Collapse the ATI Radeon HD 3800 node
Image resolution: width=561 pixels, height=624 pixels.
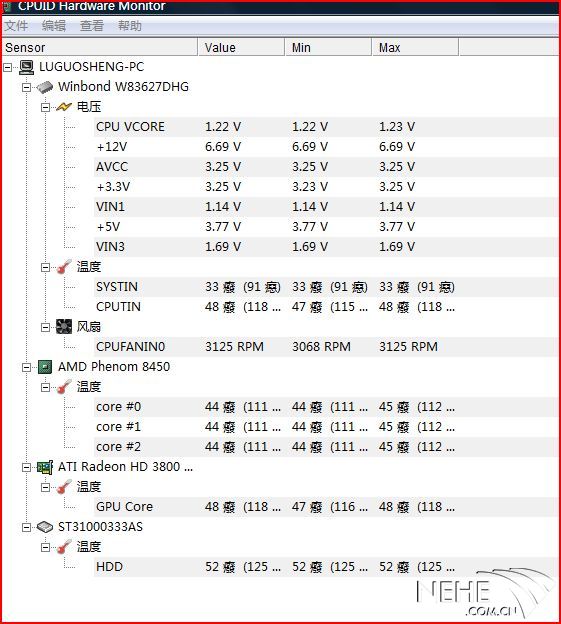pyautogui.click(x=27, y=467)
